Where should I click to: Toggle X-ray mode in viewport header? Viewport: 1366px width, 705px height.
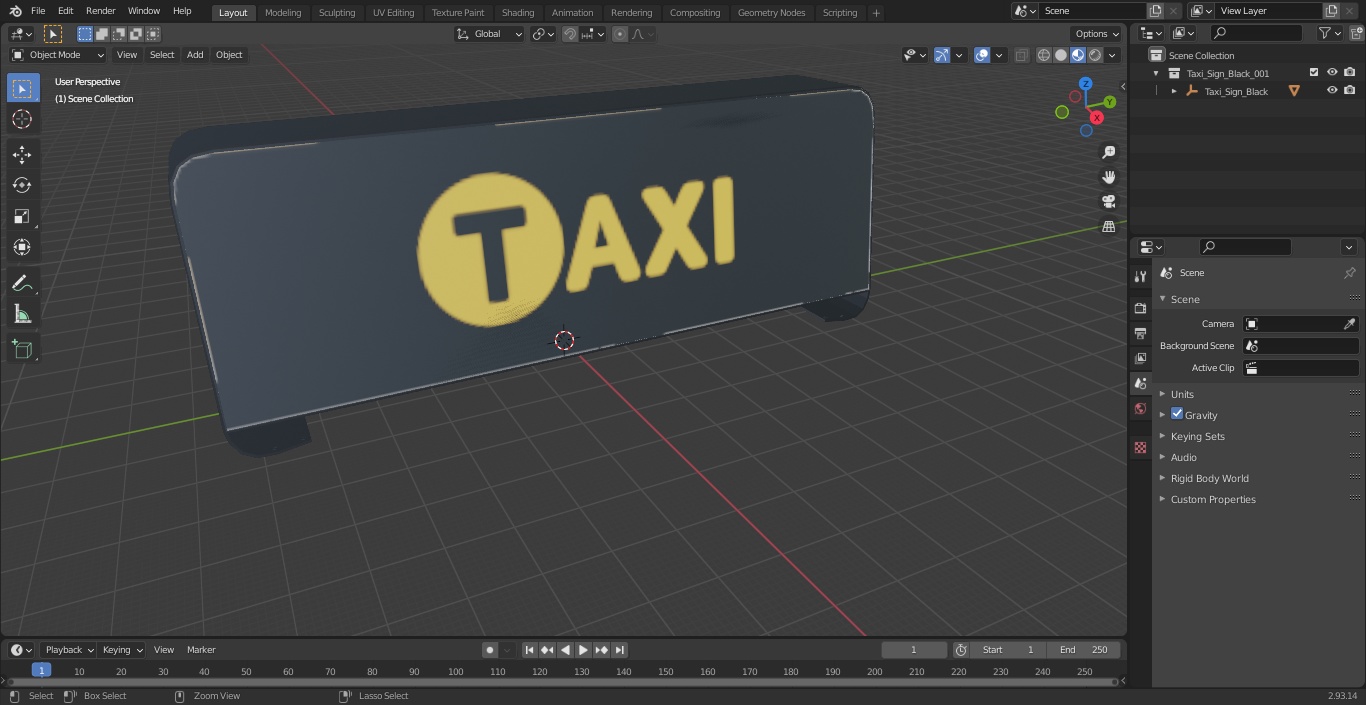tap(1021, 55)
